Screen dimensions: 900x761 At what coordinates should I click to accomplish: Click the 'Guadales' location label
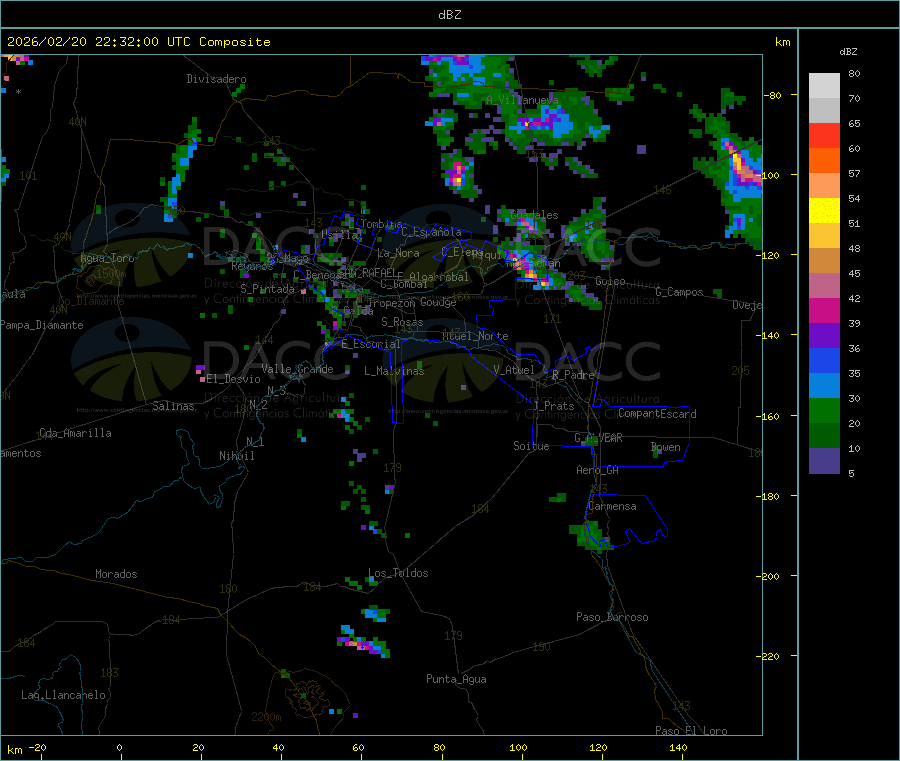[534, 215]
